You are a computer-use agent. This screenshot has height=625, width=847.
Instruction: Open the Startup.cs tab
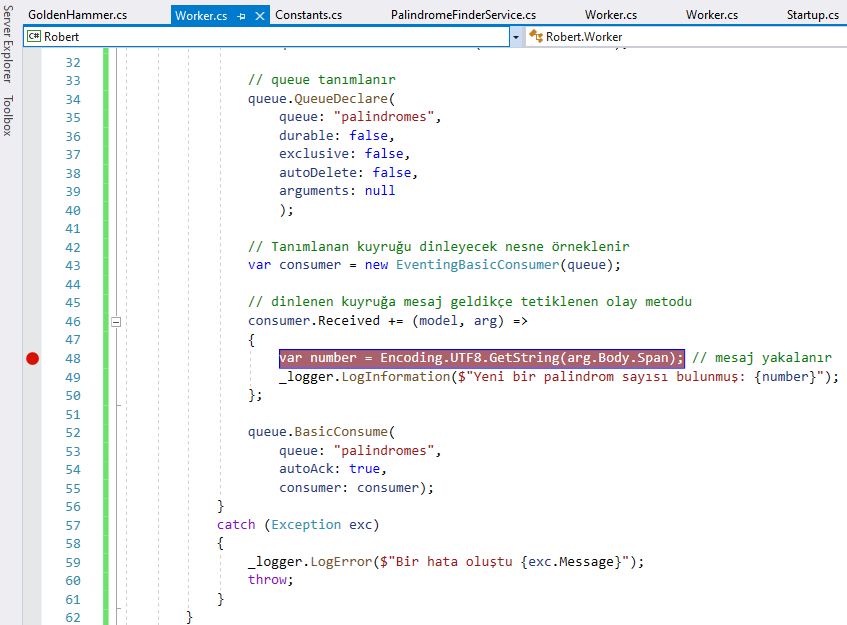[812, 15]
